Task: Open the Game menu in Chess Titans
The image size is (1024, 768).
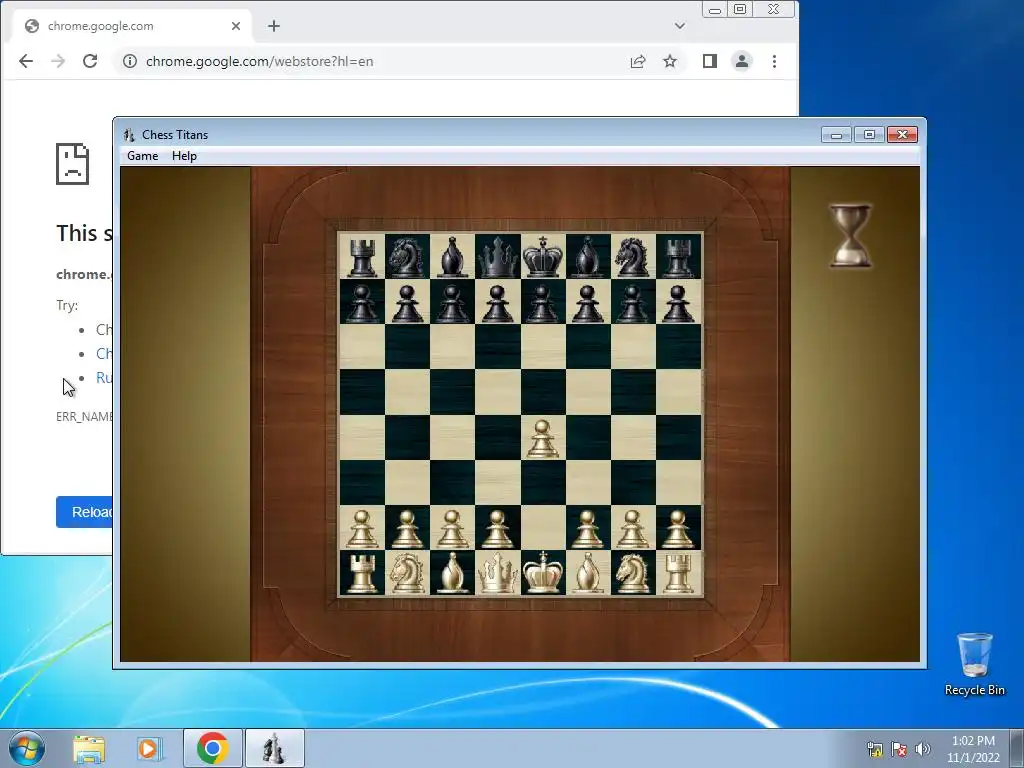Action: point(142,155)
